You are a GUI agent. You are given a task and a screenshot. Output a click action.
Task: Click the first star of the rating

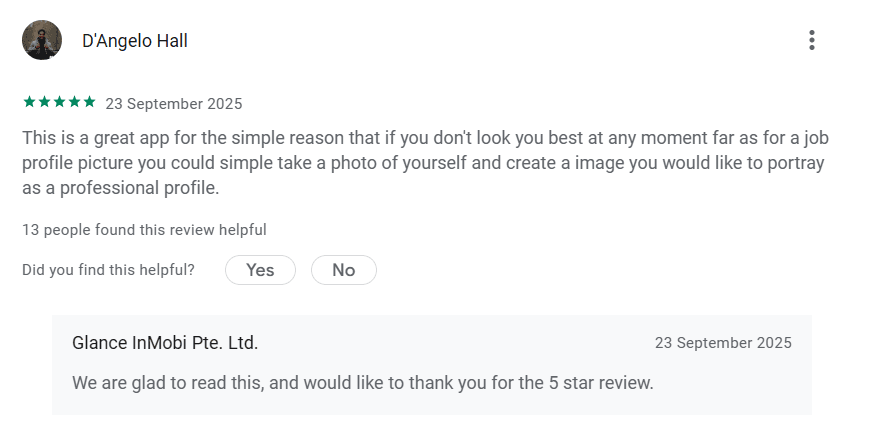[29, 102]
